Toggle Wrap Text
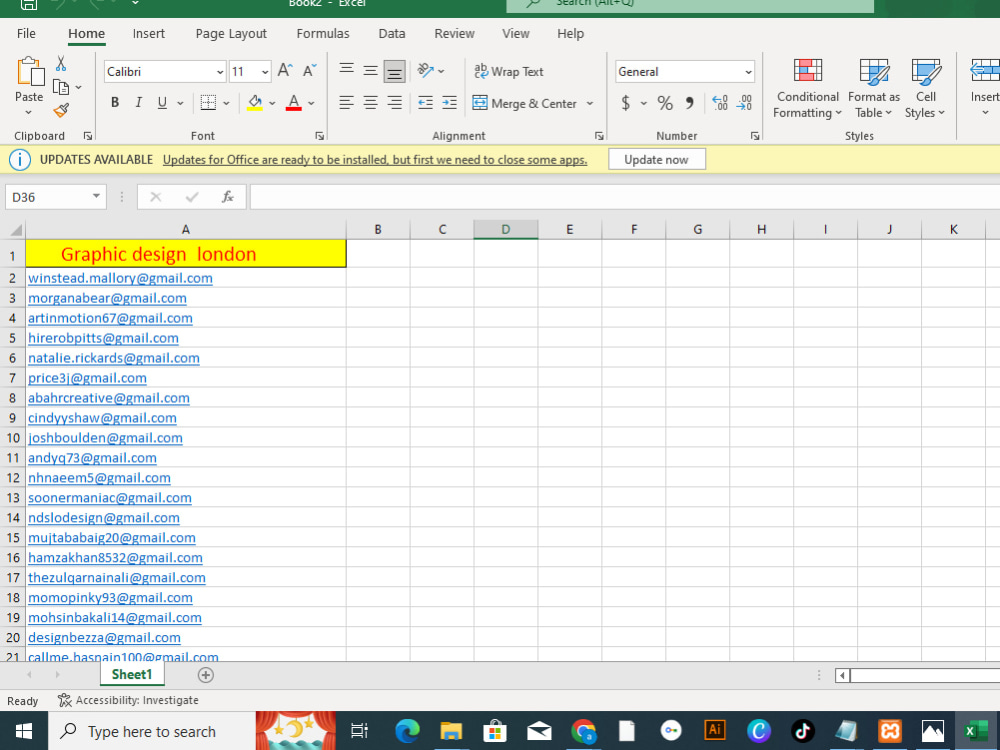Screen dimensions: 1000x750 coord(509,71)
